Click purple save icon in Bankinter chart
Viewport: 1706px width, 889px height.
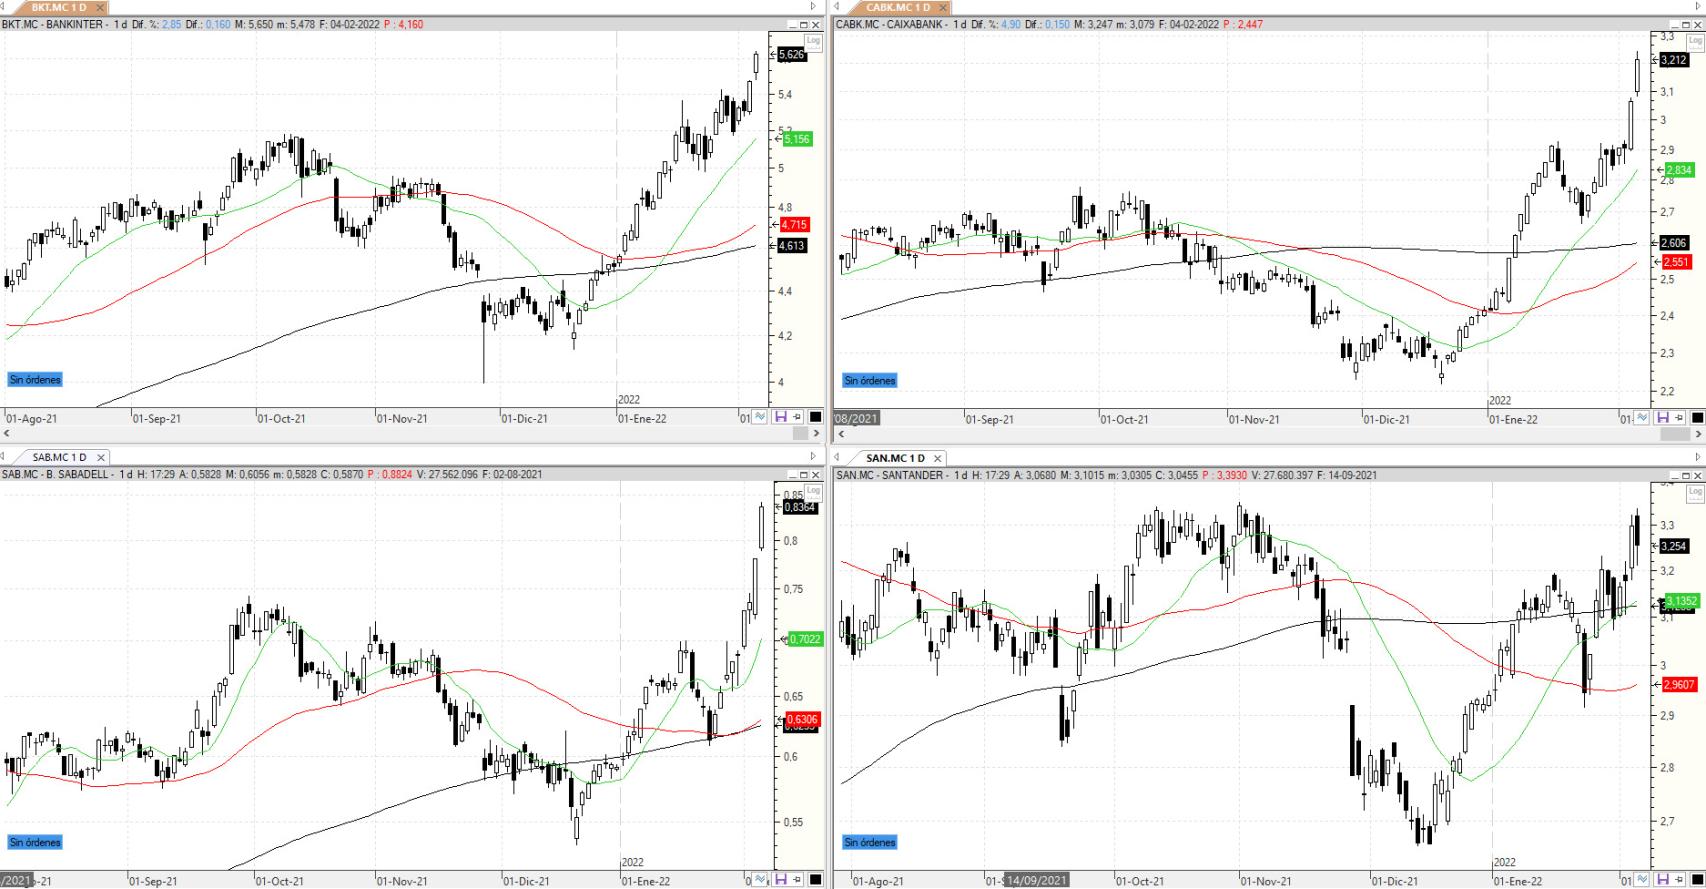(x=780, y=417)
